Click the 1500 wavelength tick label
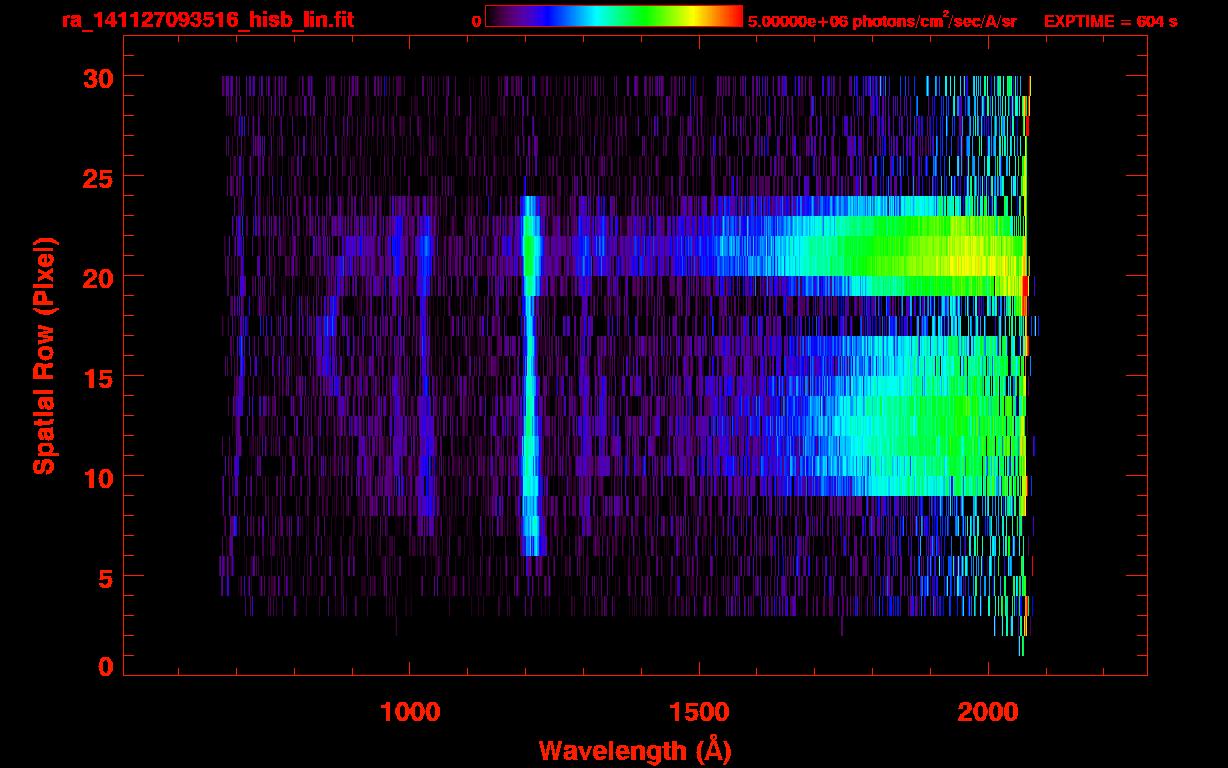 (x=699, y=711)
